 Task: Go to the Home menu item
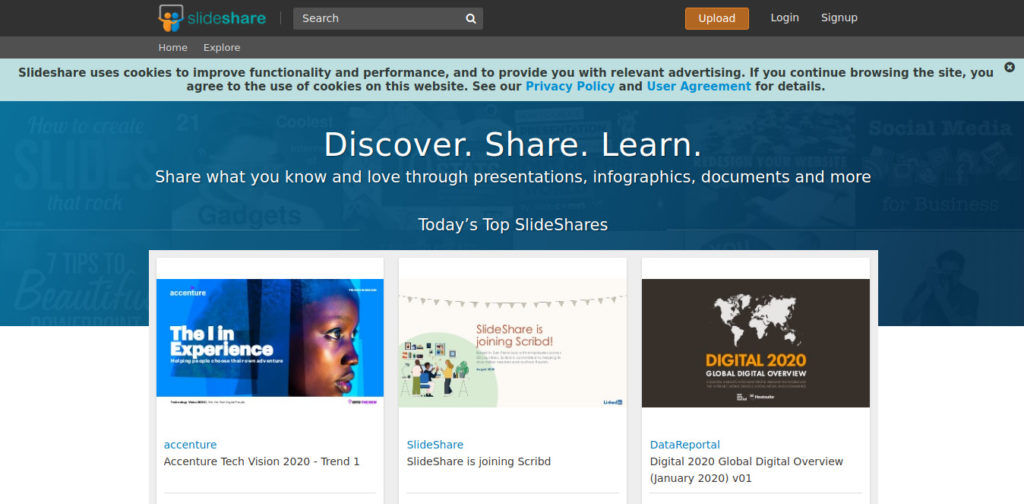click(x=172, y=48)
